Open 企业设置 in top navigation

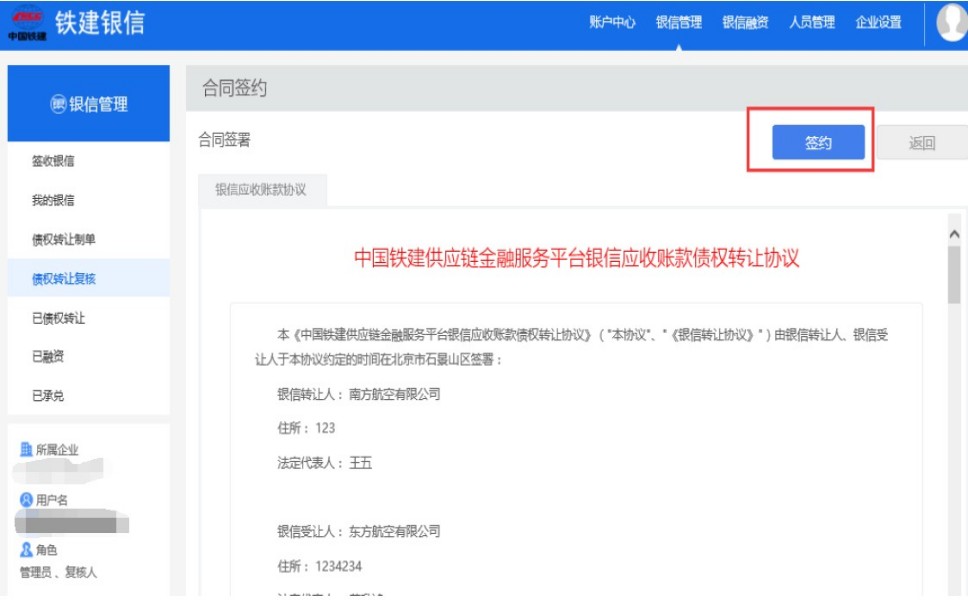(878, 23)
